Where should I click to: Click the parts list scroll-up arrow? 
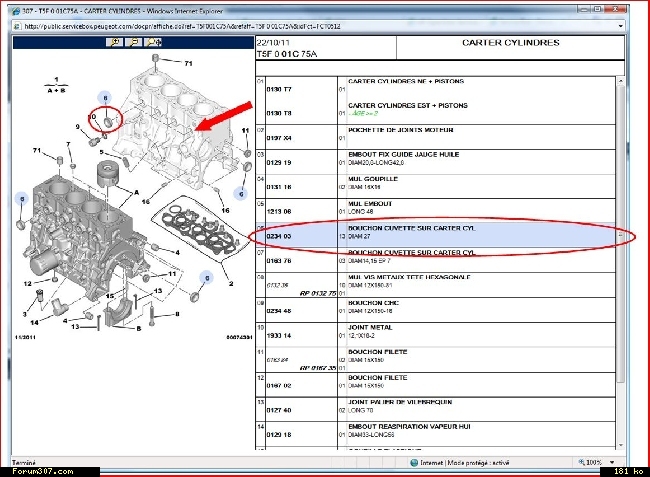[621, 81]
